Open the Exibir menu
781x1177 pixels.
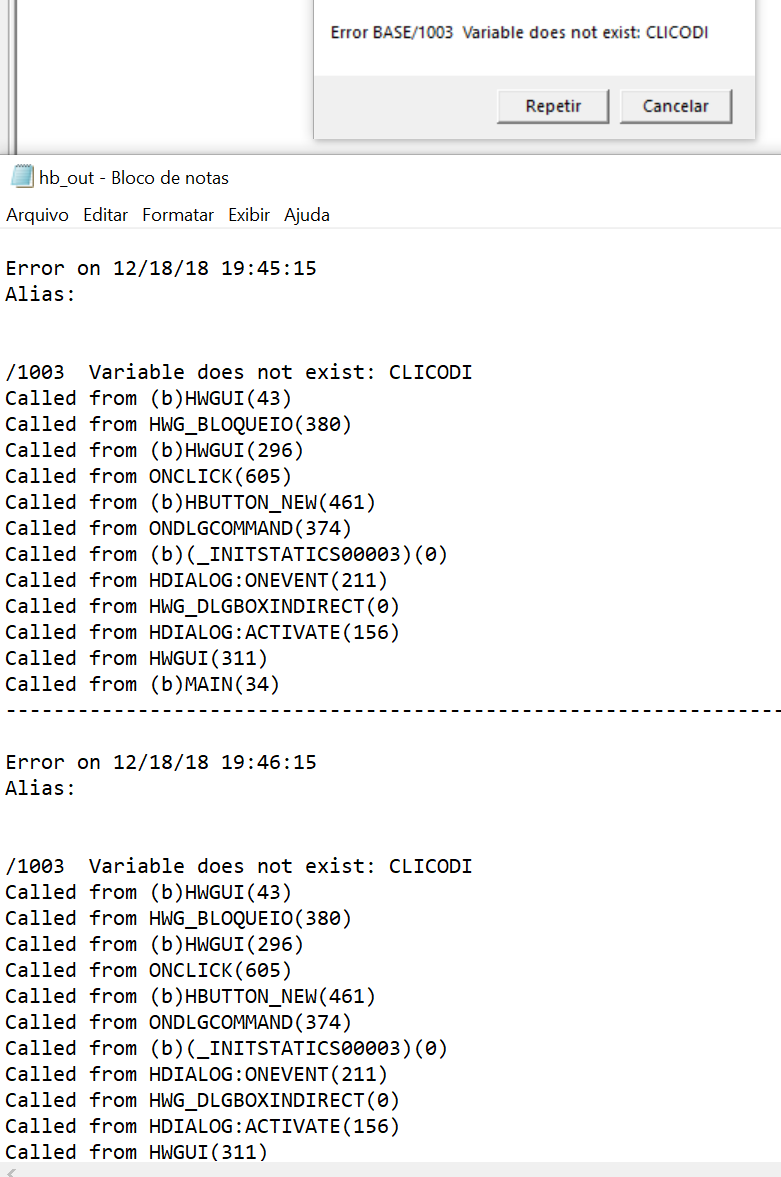[249, 215]
